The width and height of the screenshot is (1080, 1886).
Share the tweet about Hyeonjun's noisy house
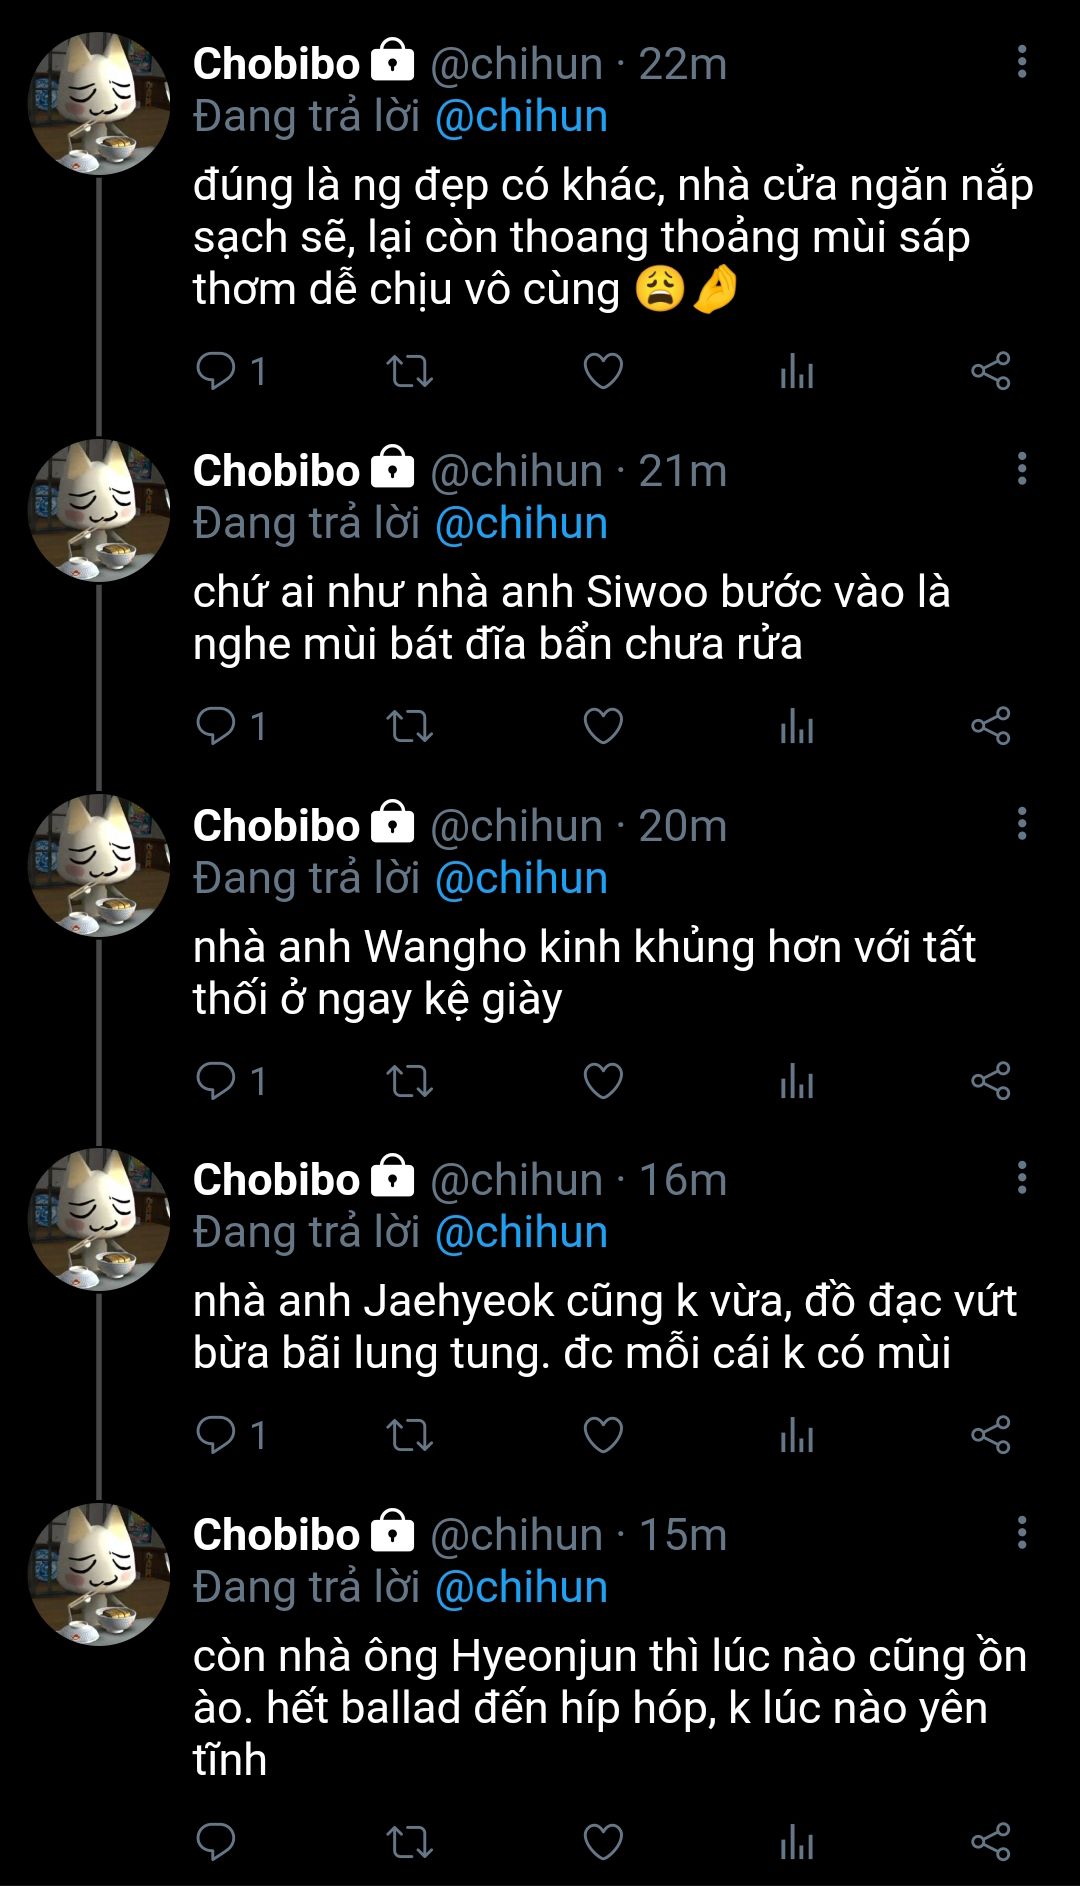click(x=991, y=1841)
